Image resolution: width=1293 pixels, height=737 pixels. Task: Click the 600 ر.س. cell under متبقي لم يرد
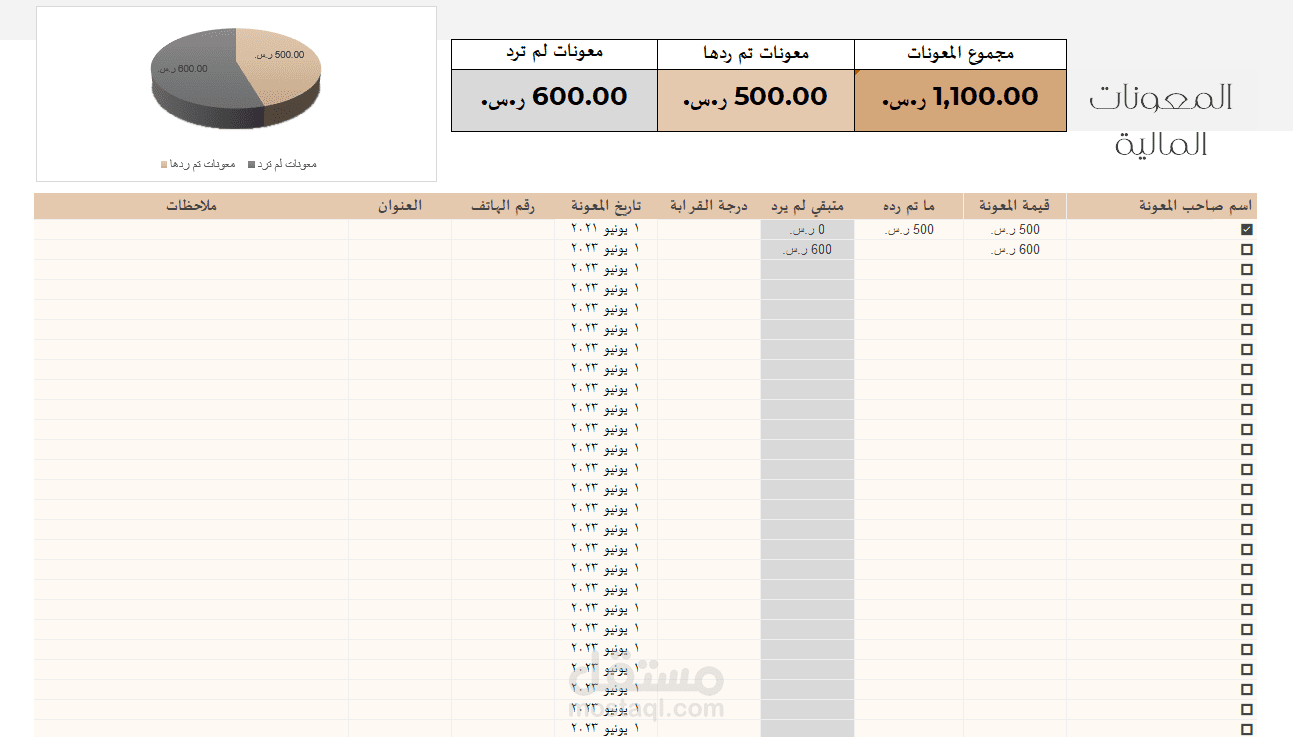pyautogui.click(x=807, y=250)
